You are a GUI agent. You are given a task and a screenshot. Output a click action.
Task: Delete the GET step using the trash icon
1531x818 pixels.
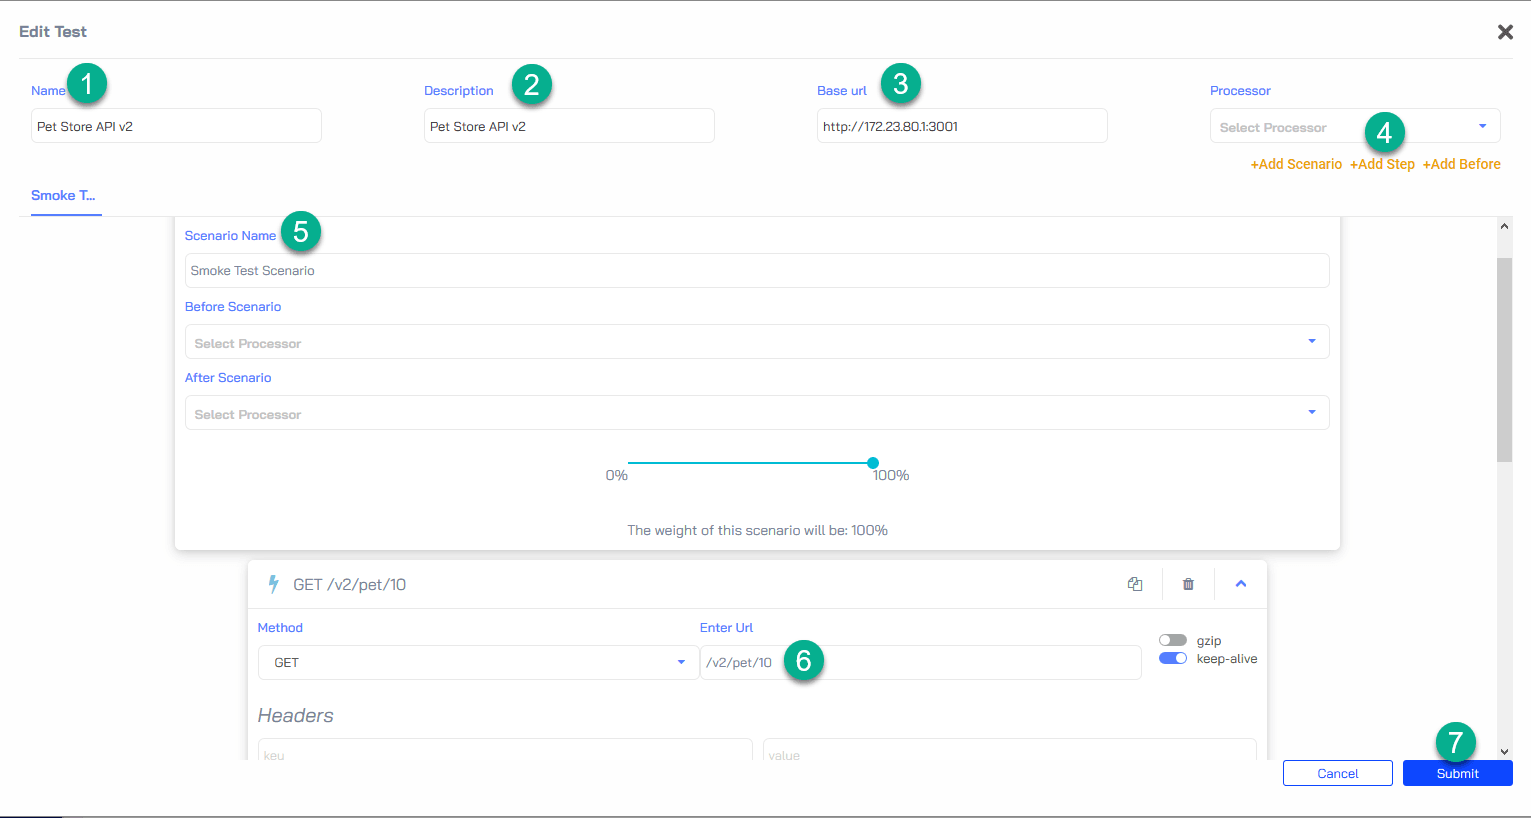pyautogui.click(x=1187, y=583)
